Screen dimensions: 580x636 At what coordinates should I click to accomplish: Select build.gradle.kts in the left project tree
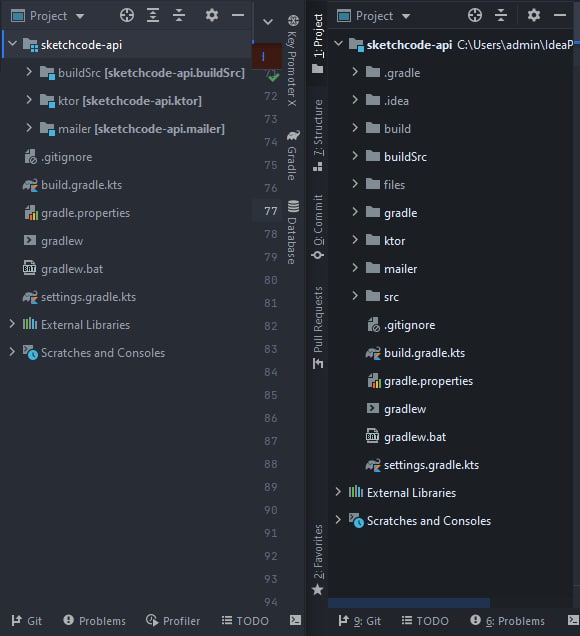(x=82, y=185)
